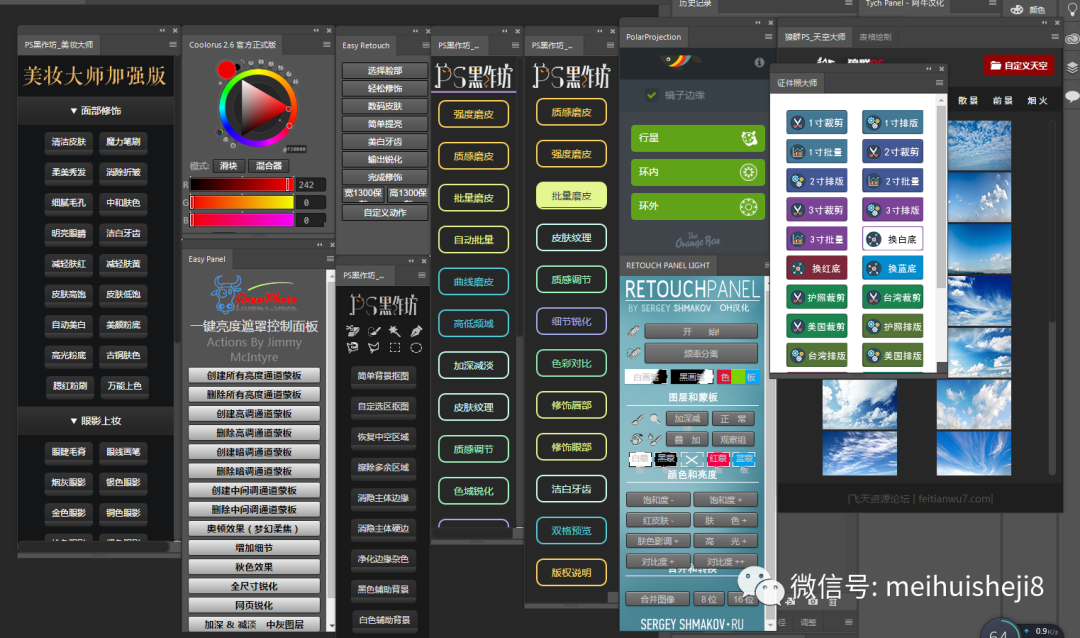
Task: Switch Coolorus mode to 滑块
Action: pyautogui.click(x=228, y=166)
